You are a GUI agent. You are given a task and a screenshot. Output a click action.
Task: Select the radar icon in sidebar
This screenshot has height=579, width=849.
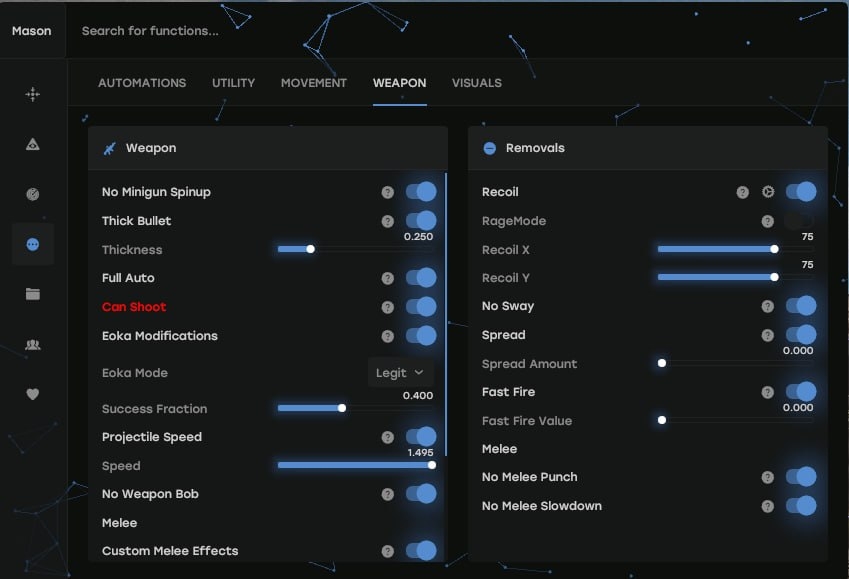click(x=33, y=194)
